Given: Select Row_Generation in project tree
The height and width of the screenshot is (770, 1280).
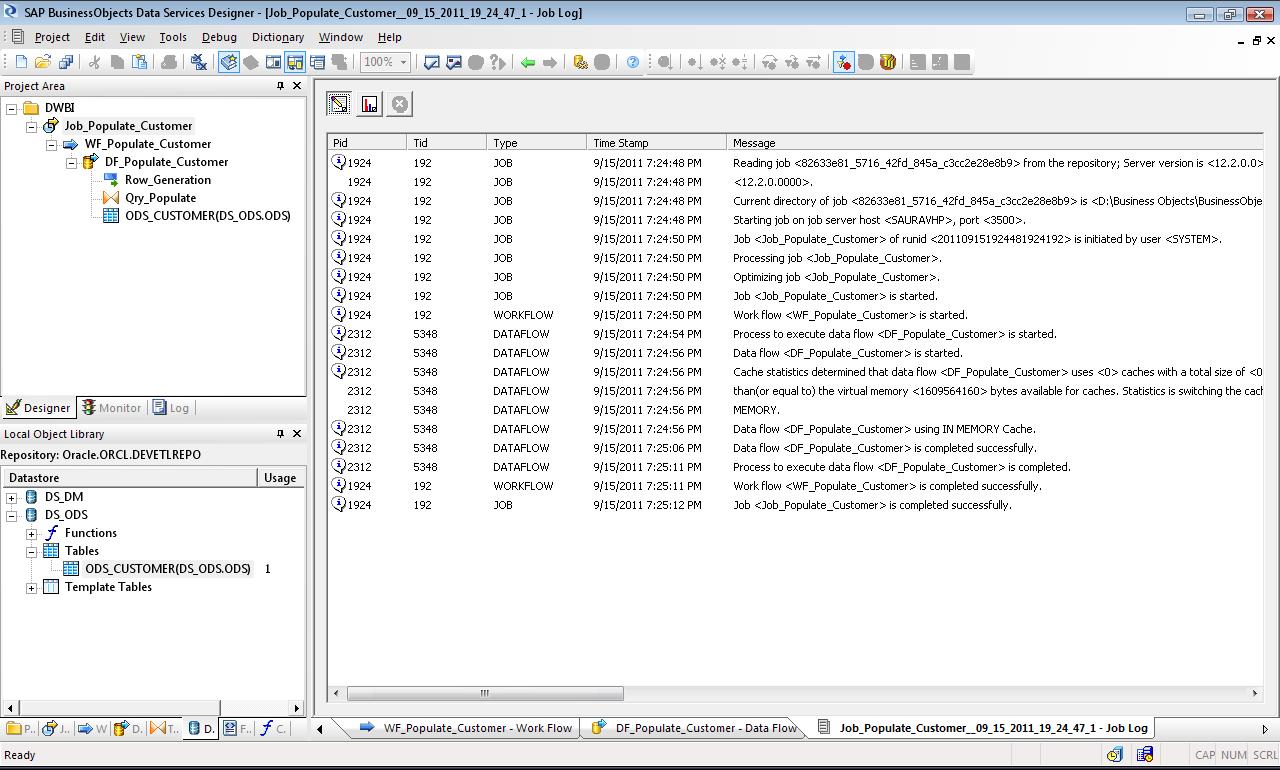Looking at the screenshot, I should tap(167, 180).
